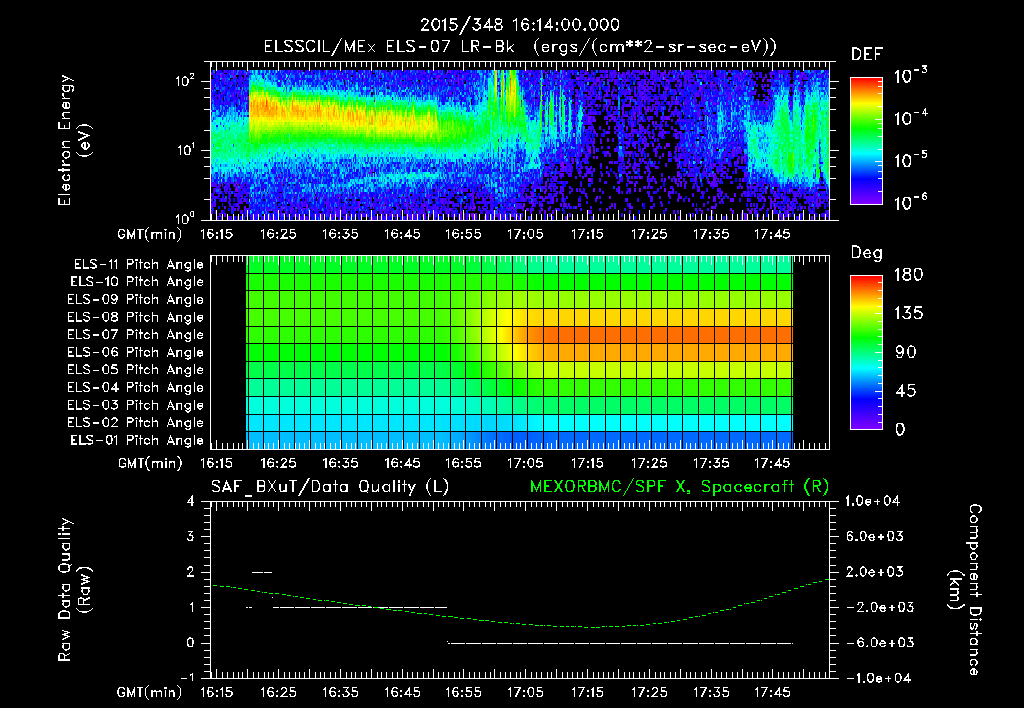Image resolution: width=1024 pixels, height=708 pixels.
Task: Click the DEF color bar at top right
Action: (x=866, y=140)
